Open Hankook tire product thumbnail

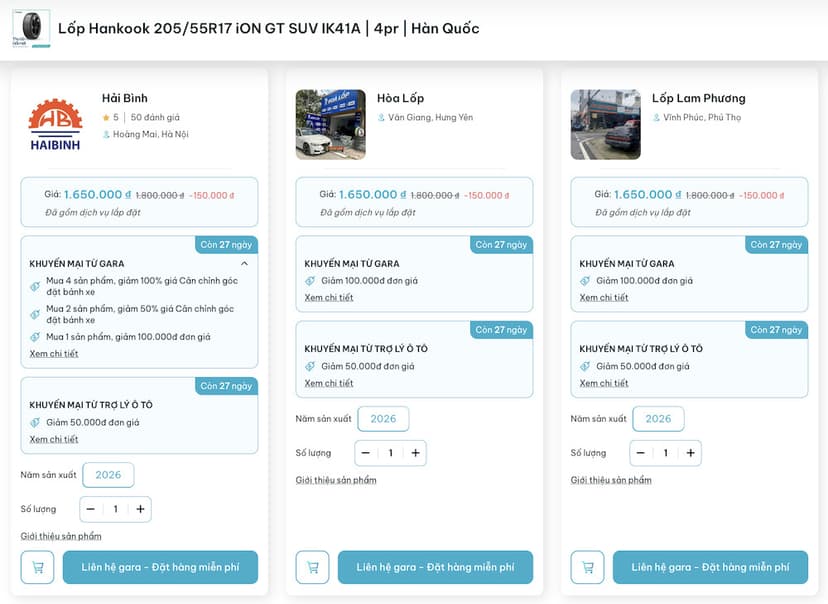pos(32,29)
